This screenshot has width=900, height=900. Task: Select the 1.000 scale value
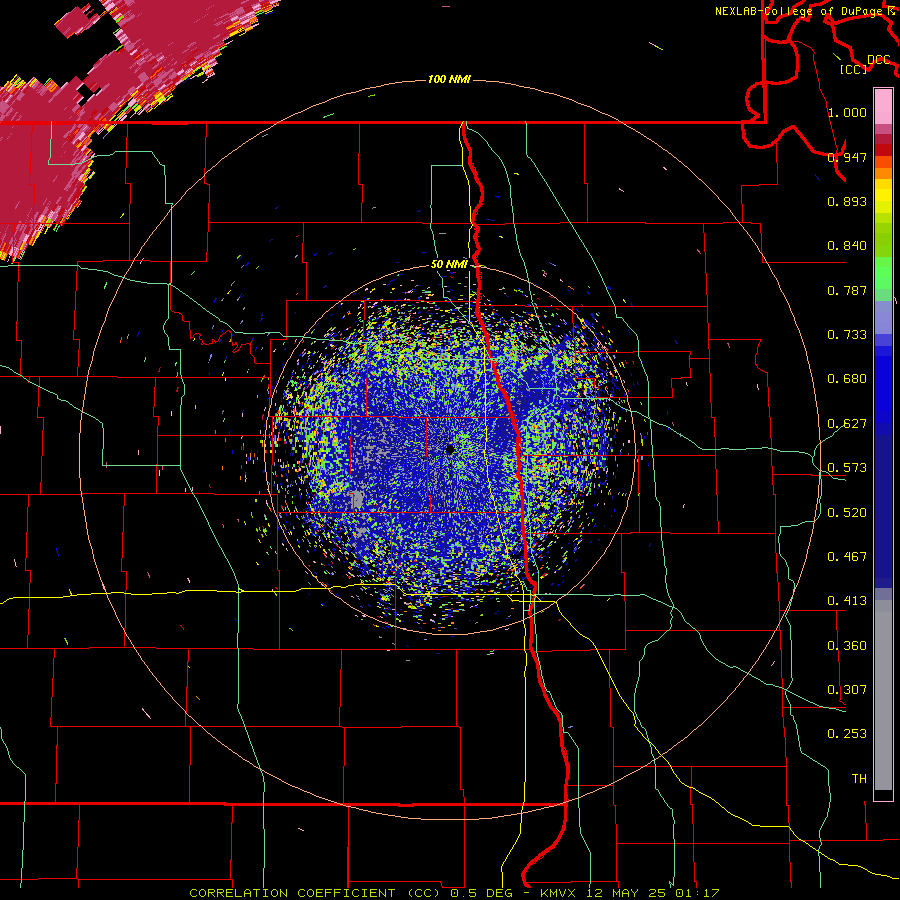tap(847, 112)
